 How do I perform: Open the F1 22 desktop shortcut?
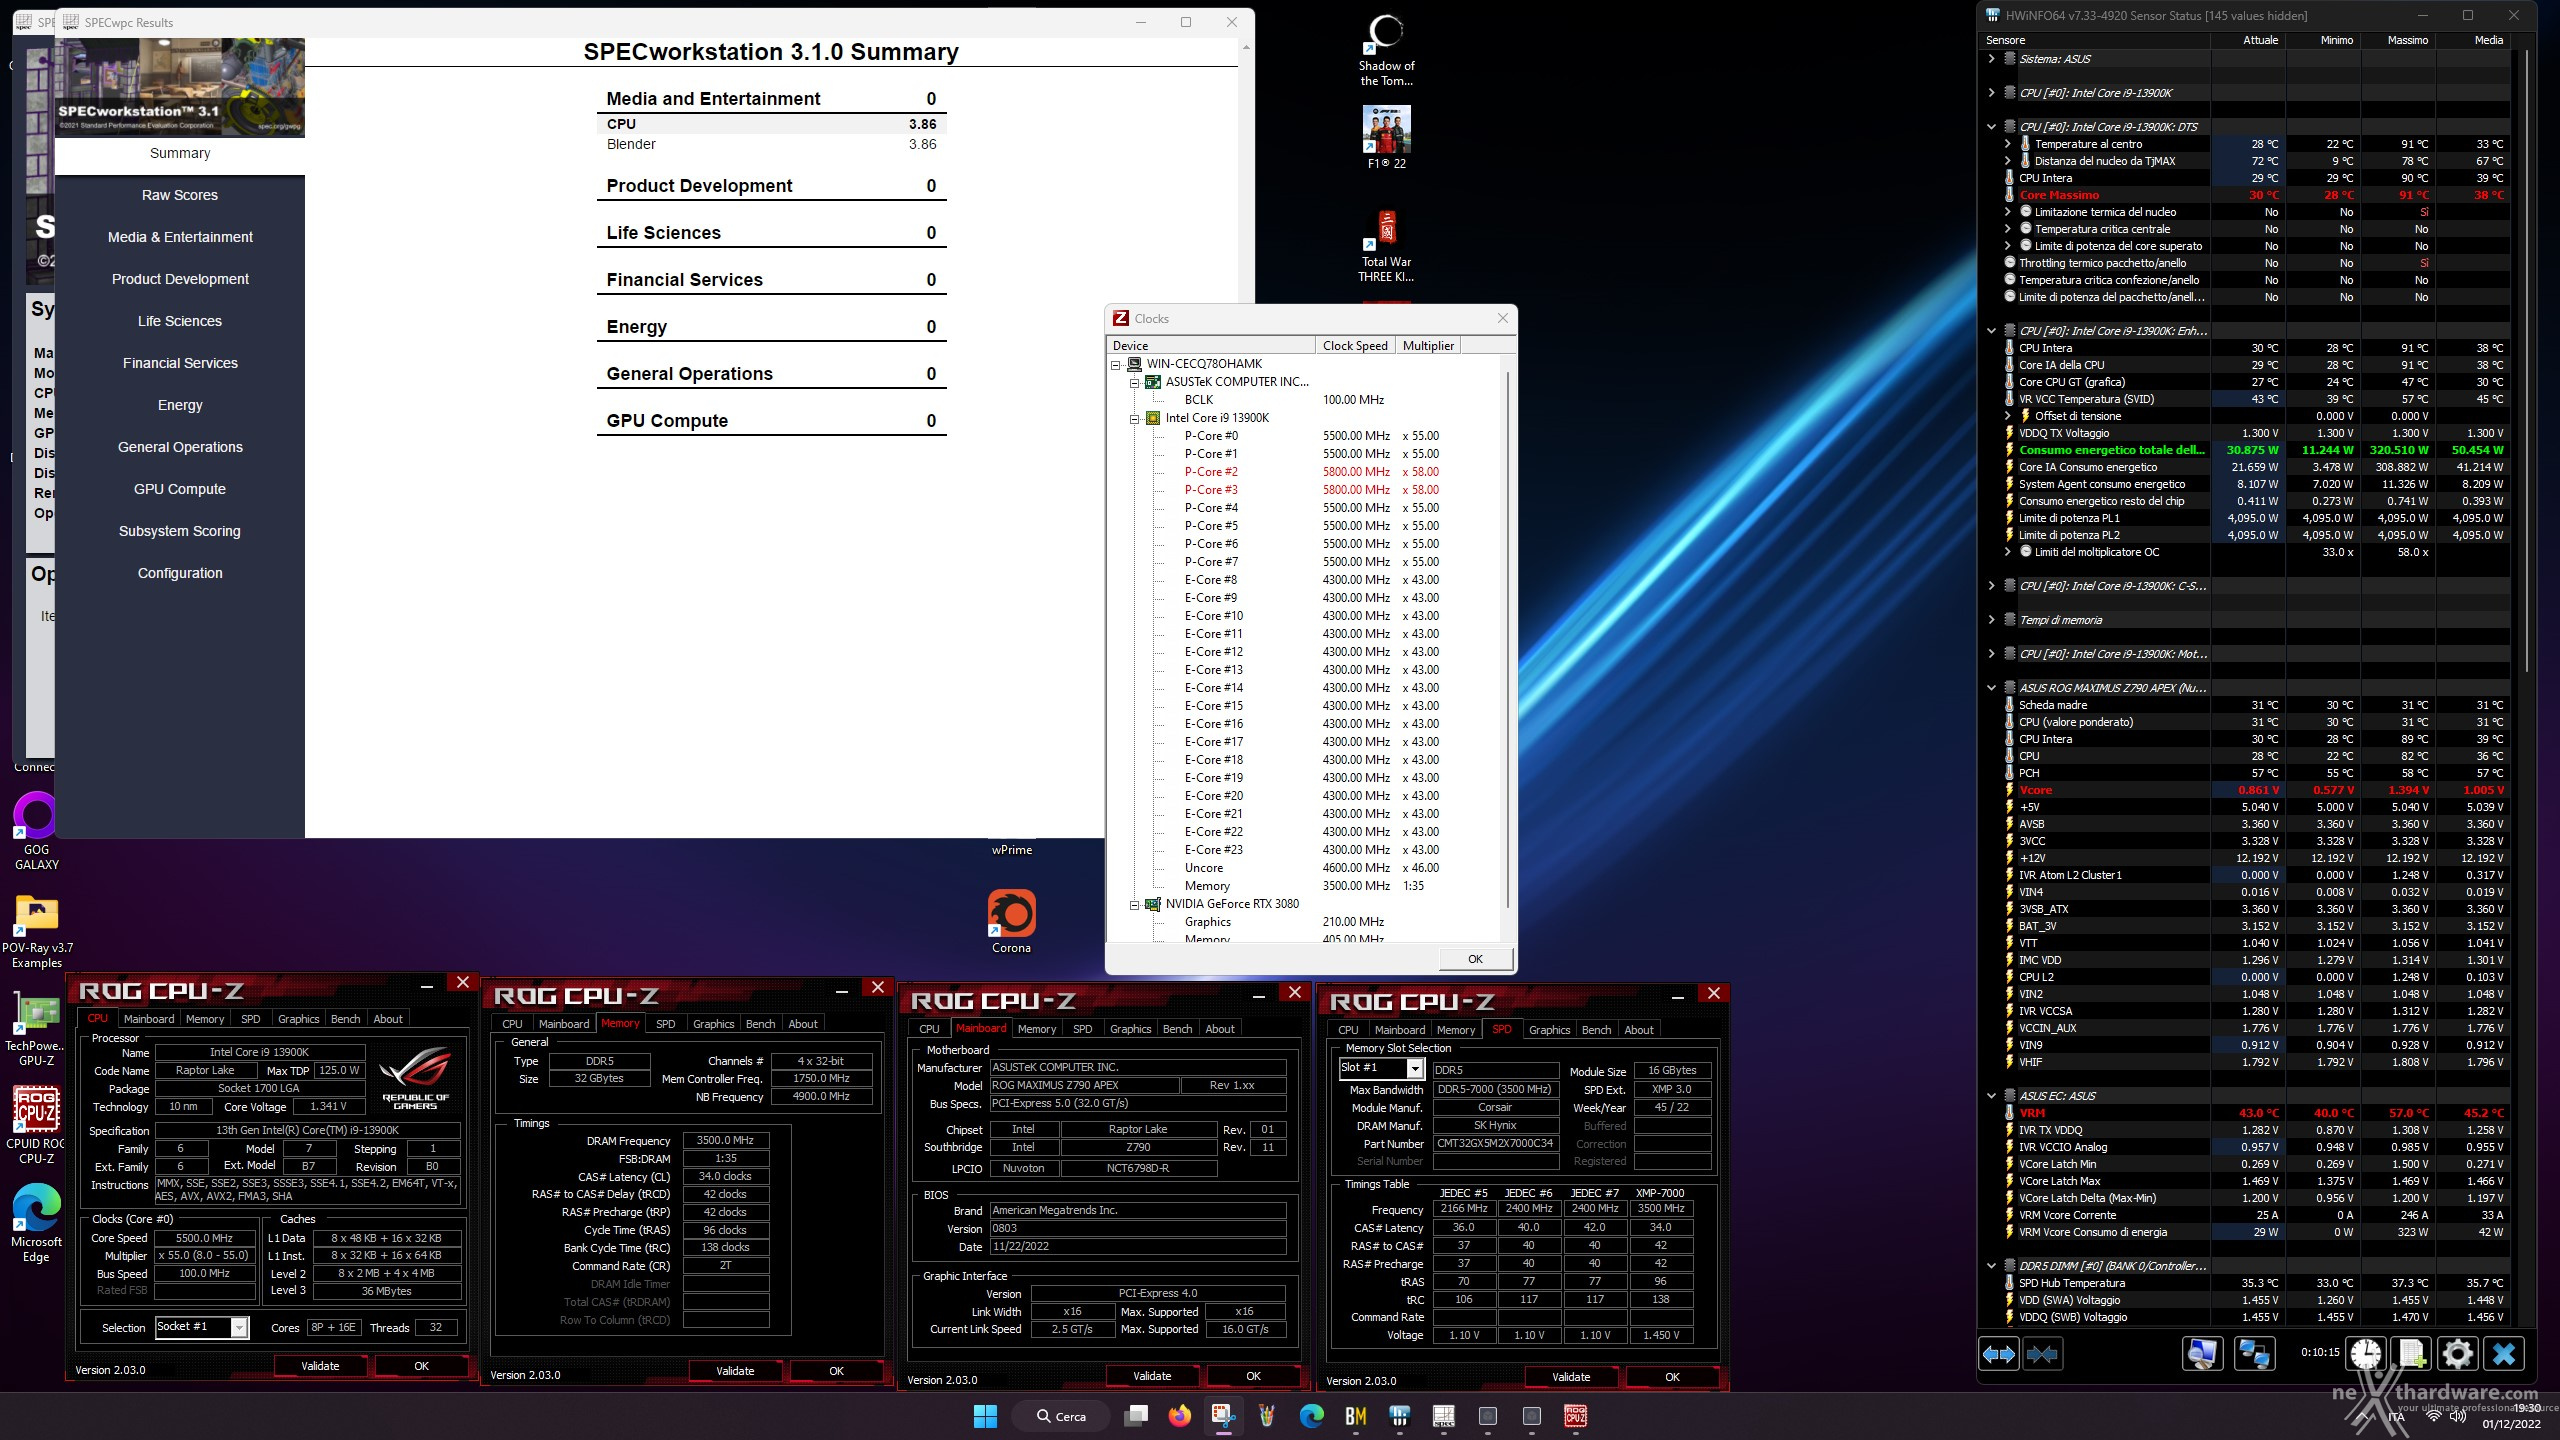pos(1386,137)
